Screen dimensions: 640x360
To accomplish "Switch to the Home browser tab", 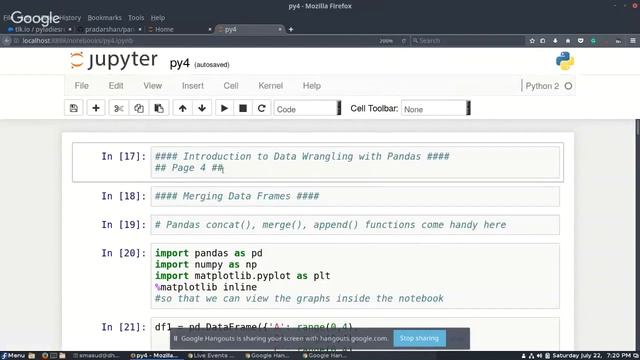I will 180,29.
